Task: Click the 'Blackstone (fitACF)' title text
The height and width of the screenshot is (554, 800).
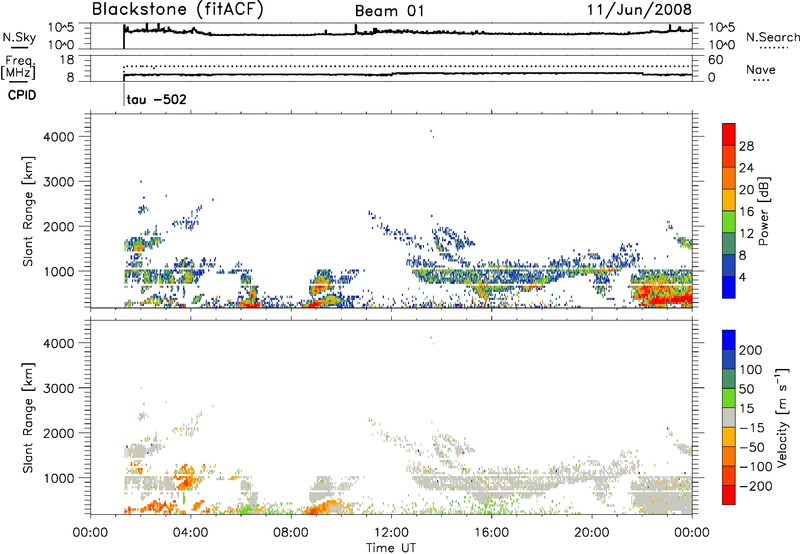Action: tap(178, 10)
